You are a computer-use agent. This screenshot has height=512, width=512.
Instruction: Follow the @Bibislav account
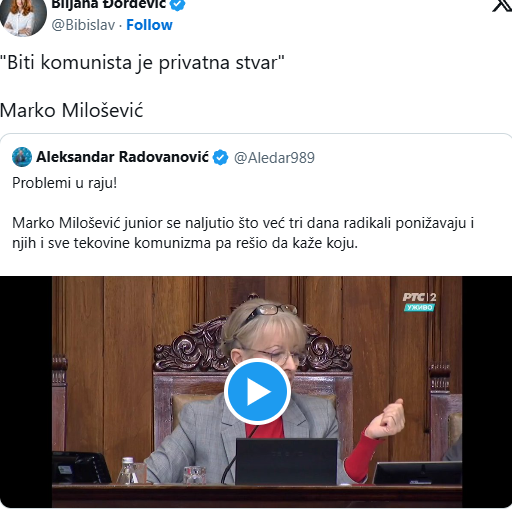149,25
